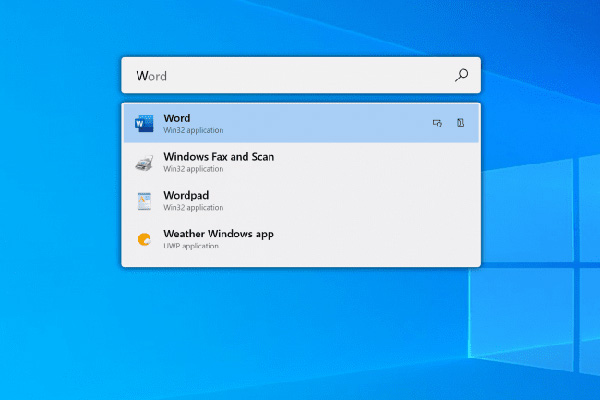Click the Wordpad document icon
The width and height of the screenshot is (600, 400).
coord(144,201)
